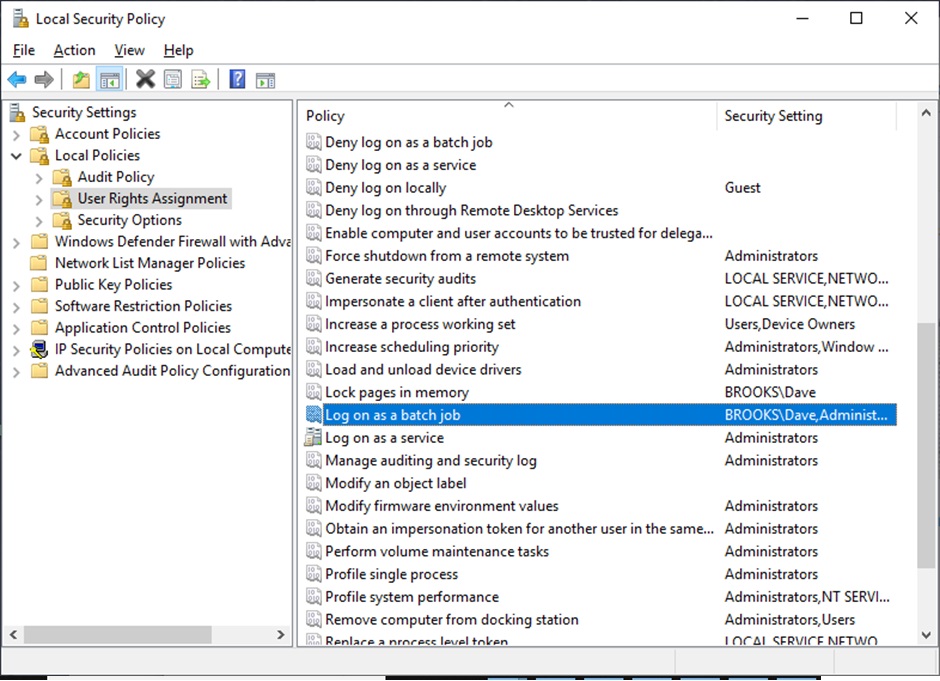Viewport: 940px width, 681px height.
Task: Collapse the Local Policies tree node
Action: point(18,155)
